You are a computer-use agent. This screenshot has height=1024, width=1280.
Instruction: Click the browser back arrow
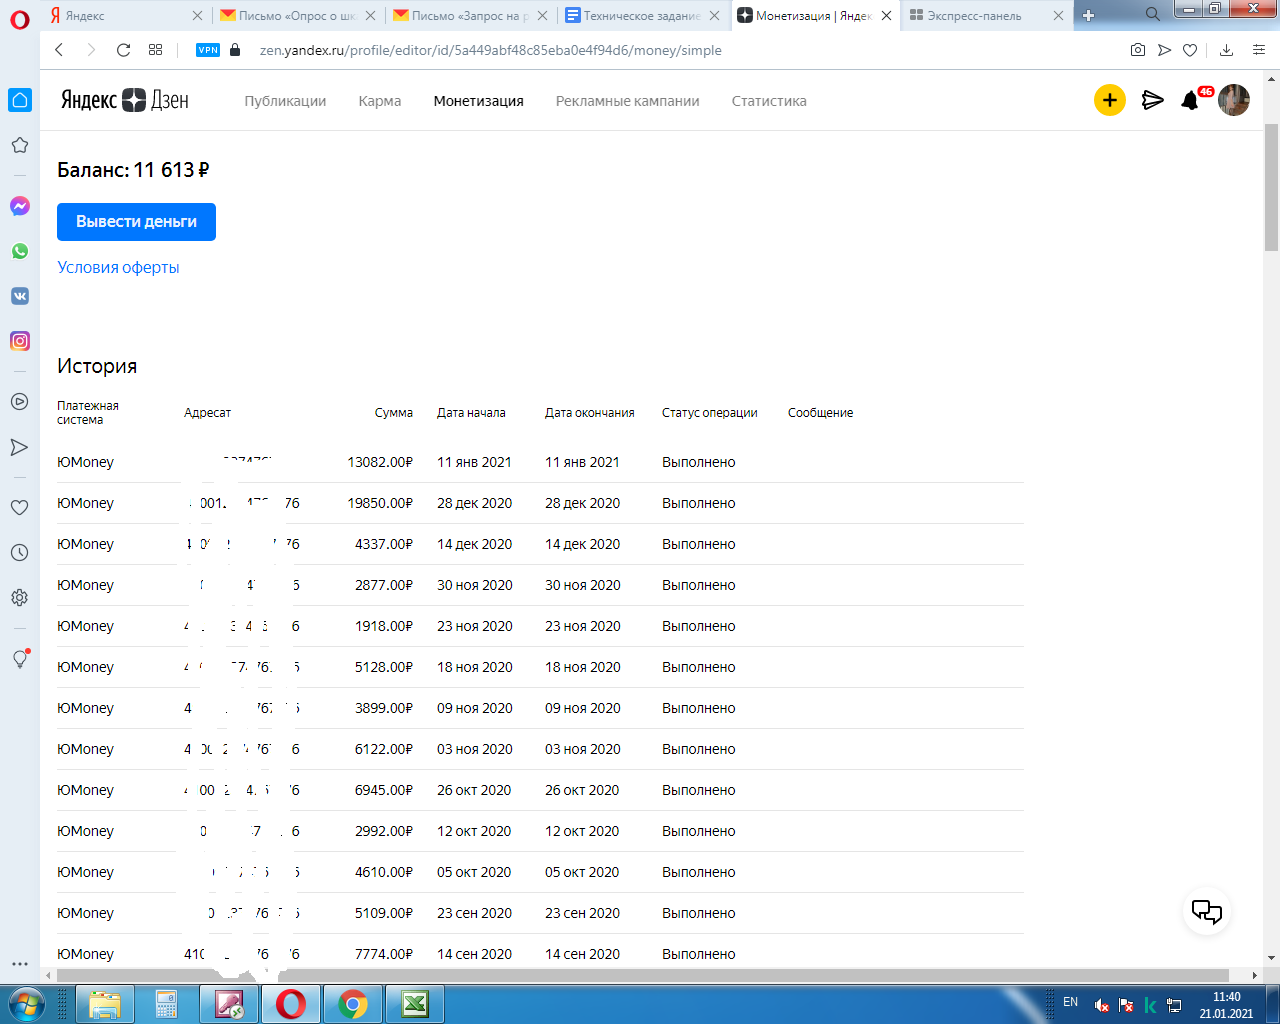pos(59,50)
